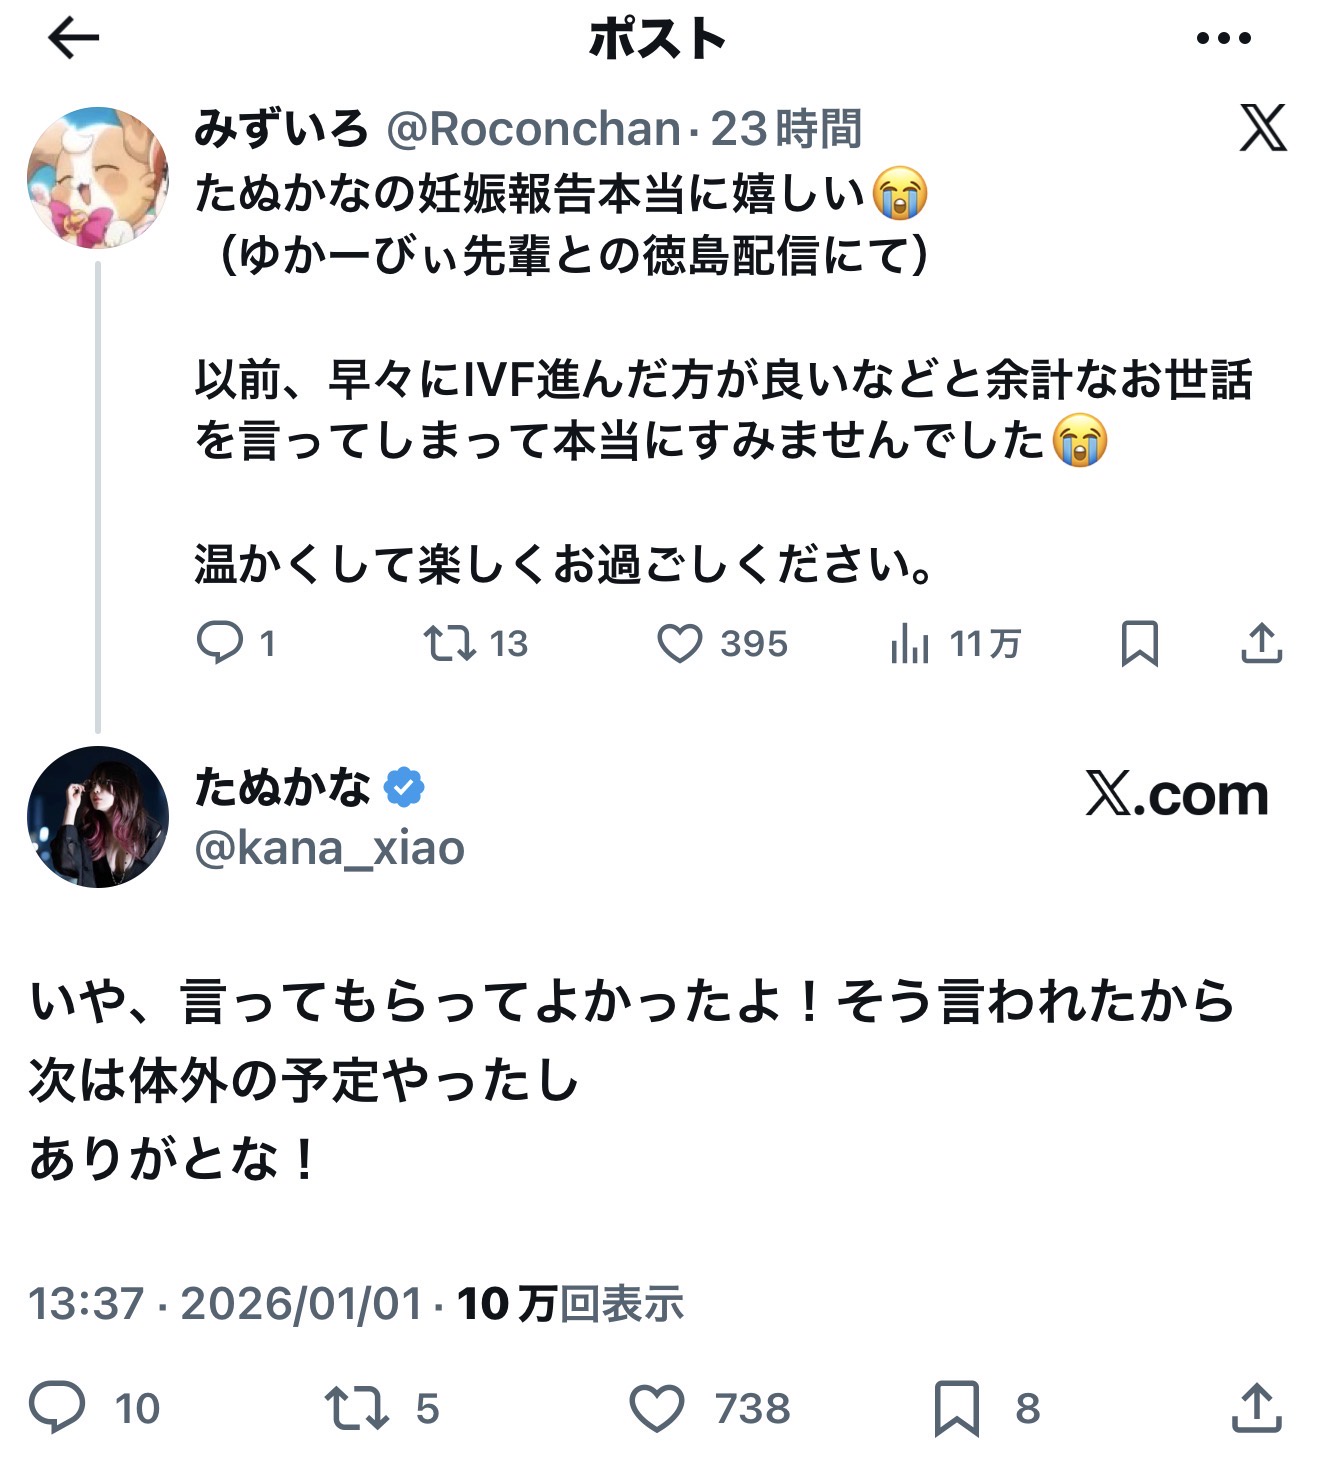Open たぬかな's profile picture
Viewport: 1320px width, 1484px height.
(x=98, y=817)
